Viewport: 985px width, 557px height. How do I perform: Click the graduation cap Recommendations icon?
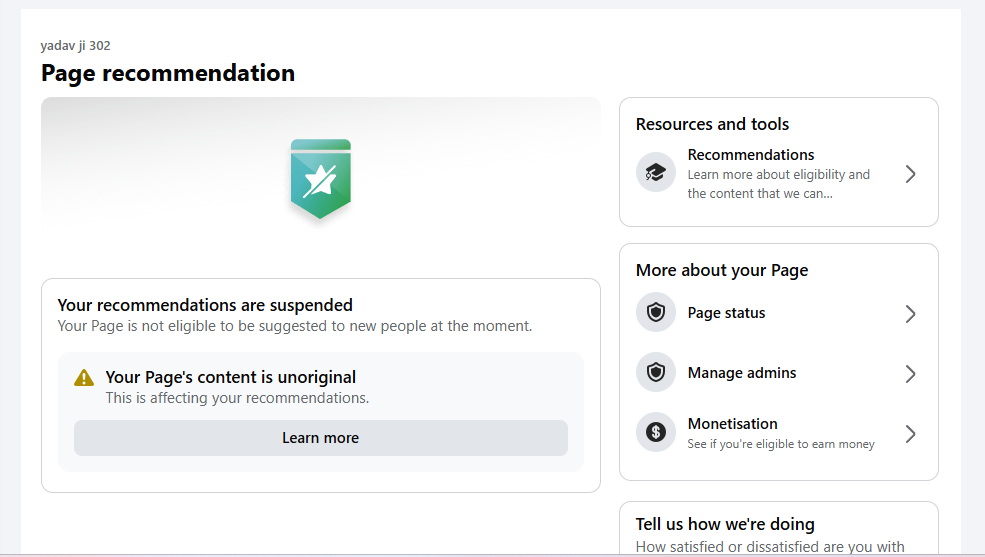(656, 173)
